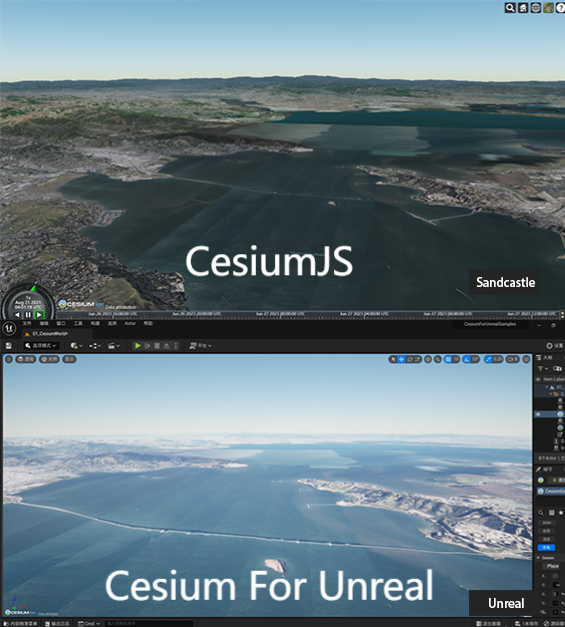Toggle scale snapping in viewport
This screenshot has height=627, width=565.
point(488,359)
